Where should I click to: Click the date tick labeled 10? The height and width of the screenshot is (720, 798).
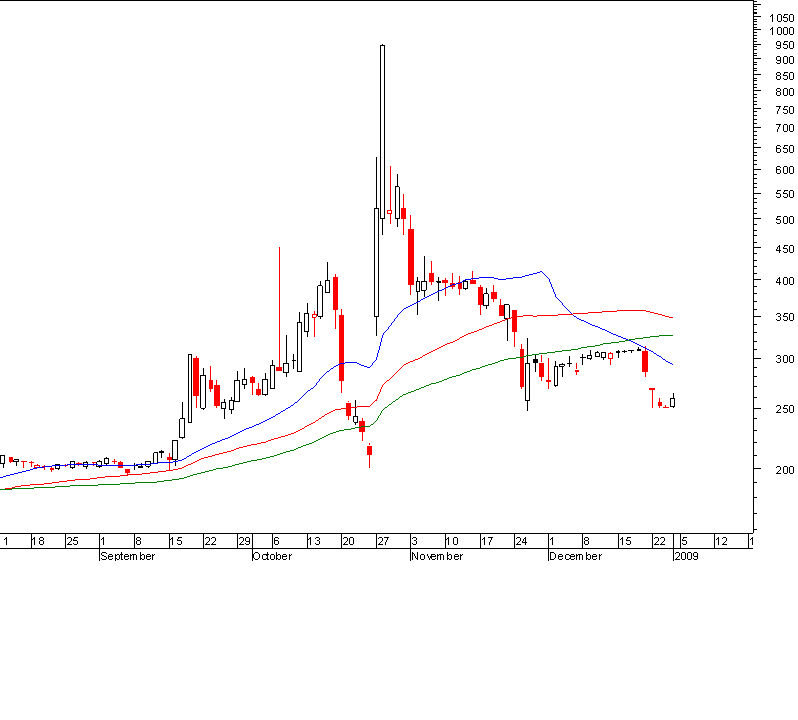452,541
